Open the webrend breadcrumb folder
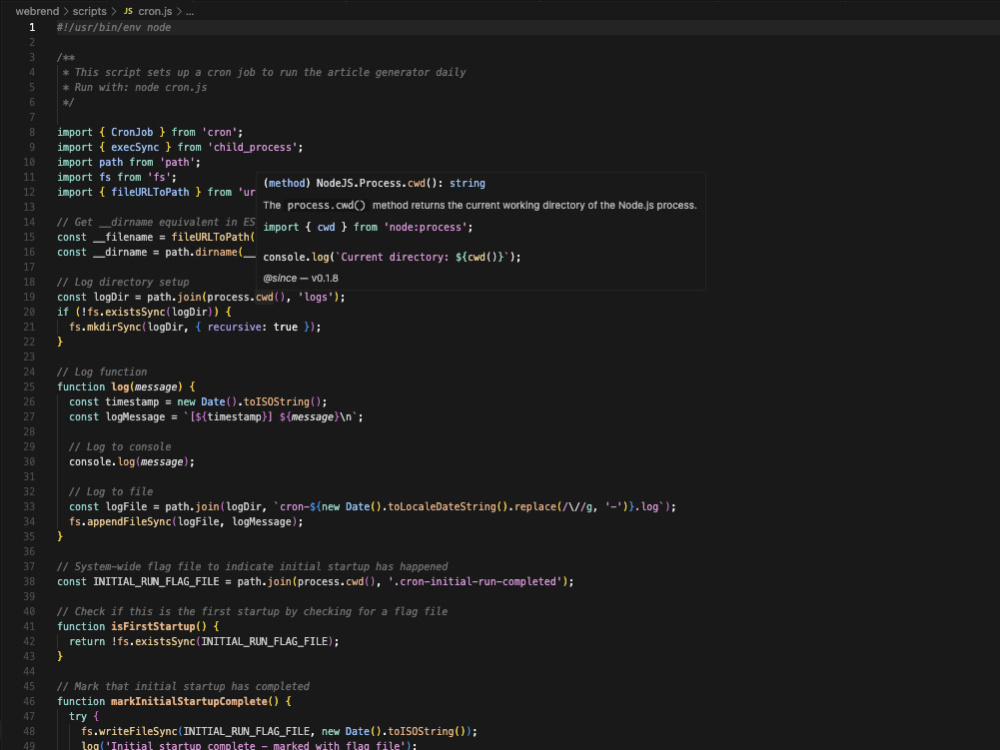This screenshot has height=750, width=1000. tap(37, 11)
